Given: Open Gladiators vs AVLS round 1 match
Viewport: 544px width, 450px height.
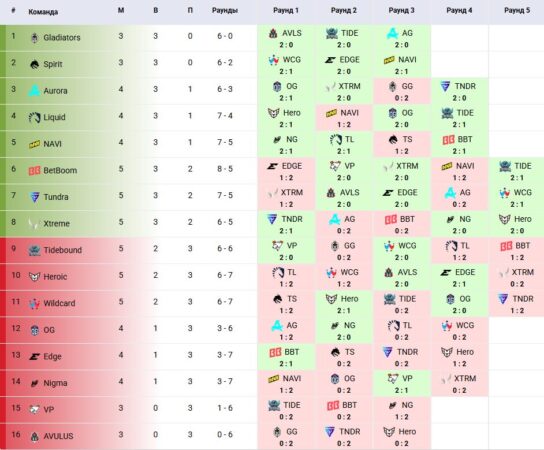Looking at the screenshot, I should [x=286, y=38].
